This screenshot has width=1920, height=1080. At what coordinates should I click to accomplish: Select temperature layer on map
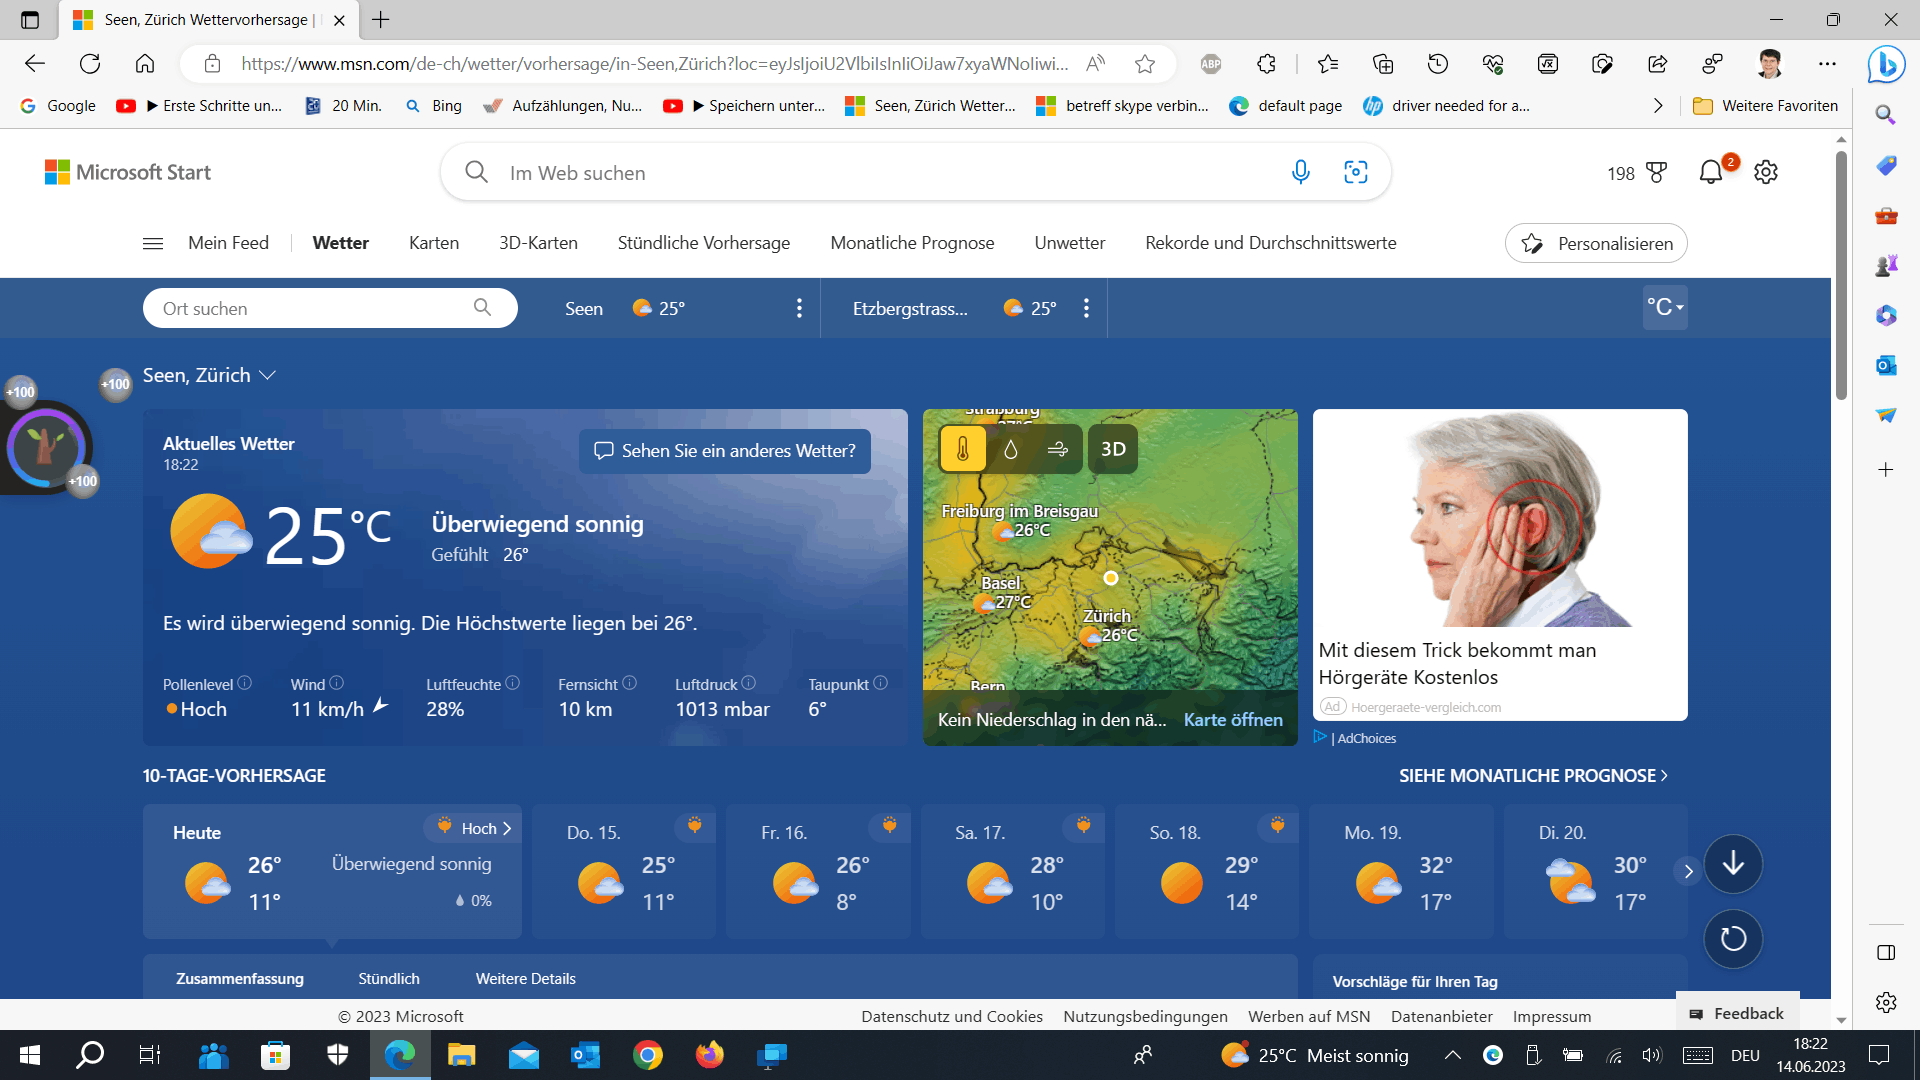pos(962,449)
